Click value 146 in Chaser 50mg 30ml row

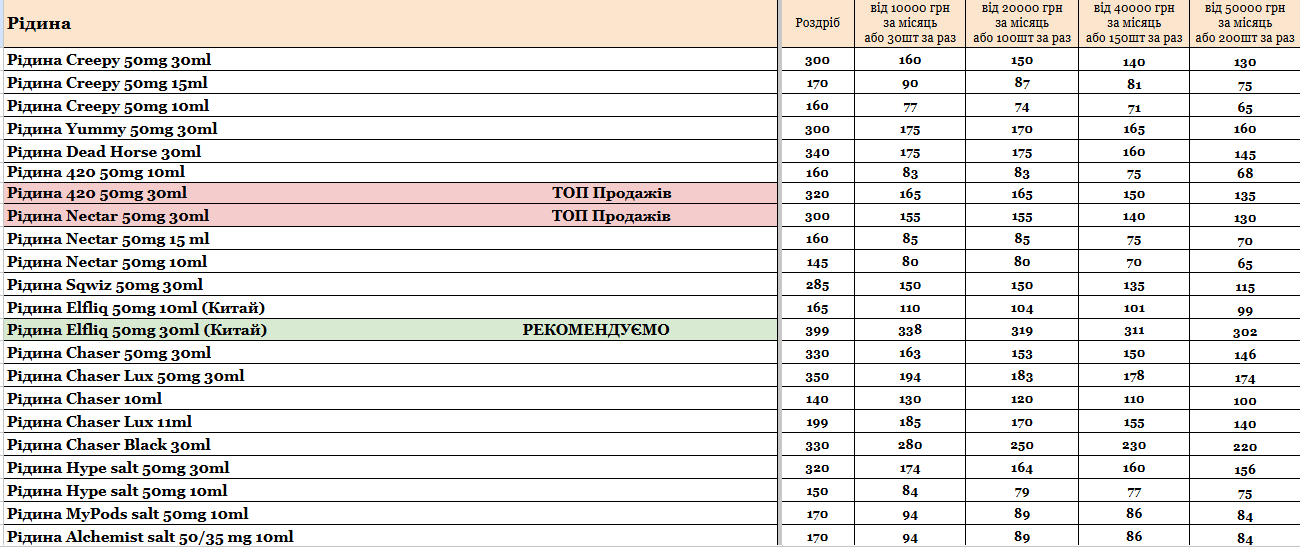coord(1245,354)
